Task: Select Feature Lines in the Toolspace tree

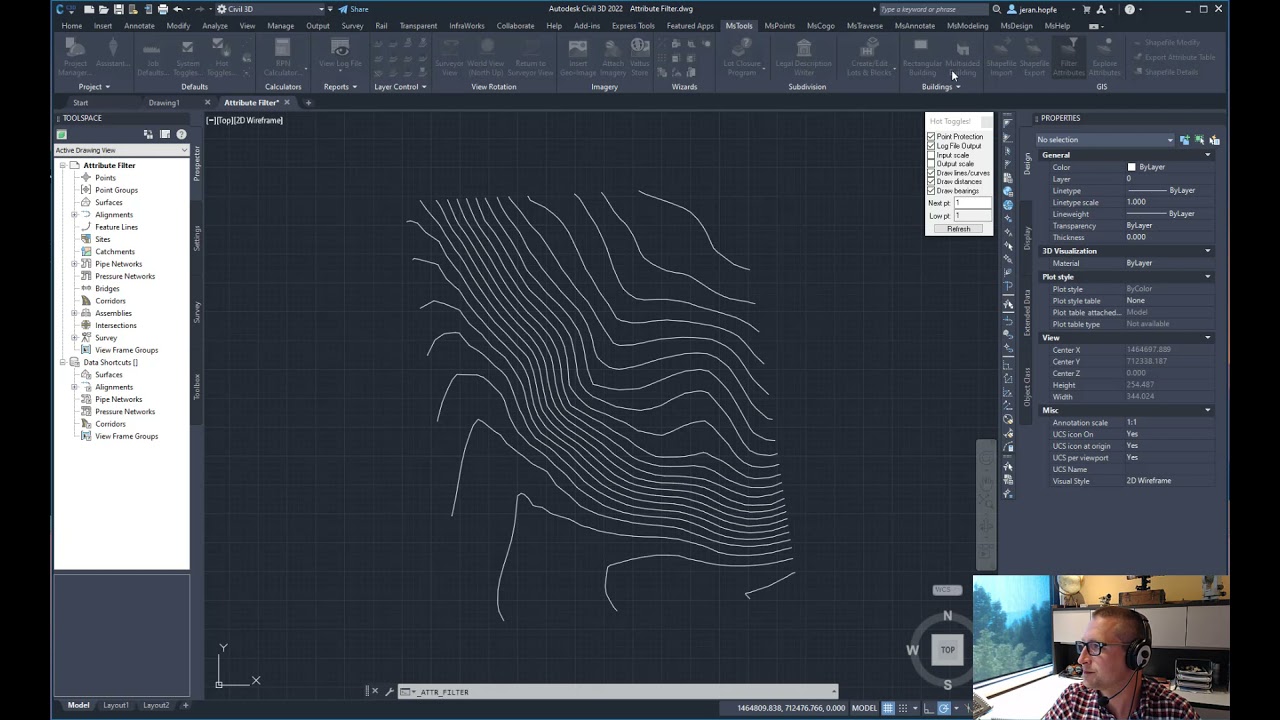Action: (116, 227)
